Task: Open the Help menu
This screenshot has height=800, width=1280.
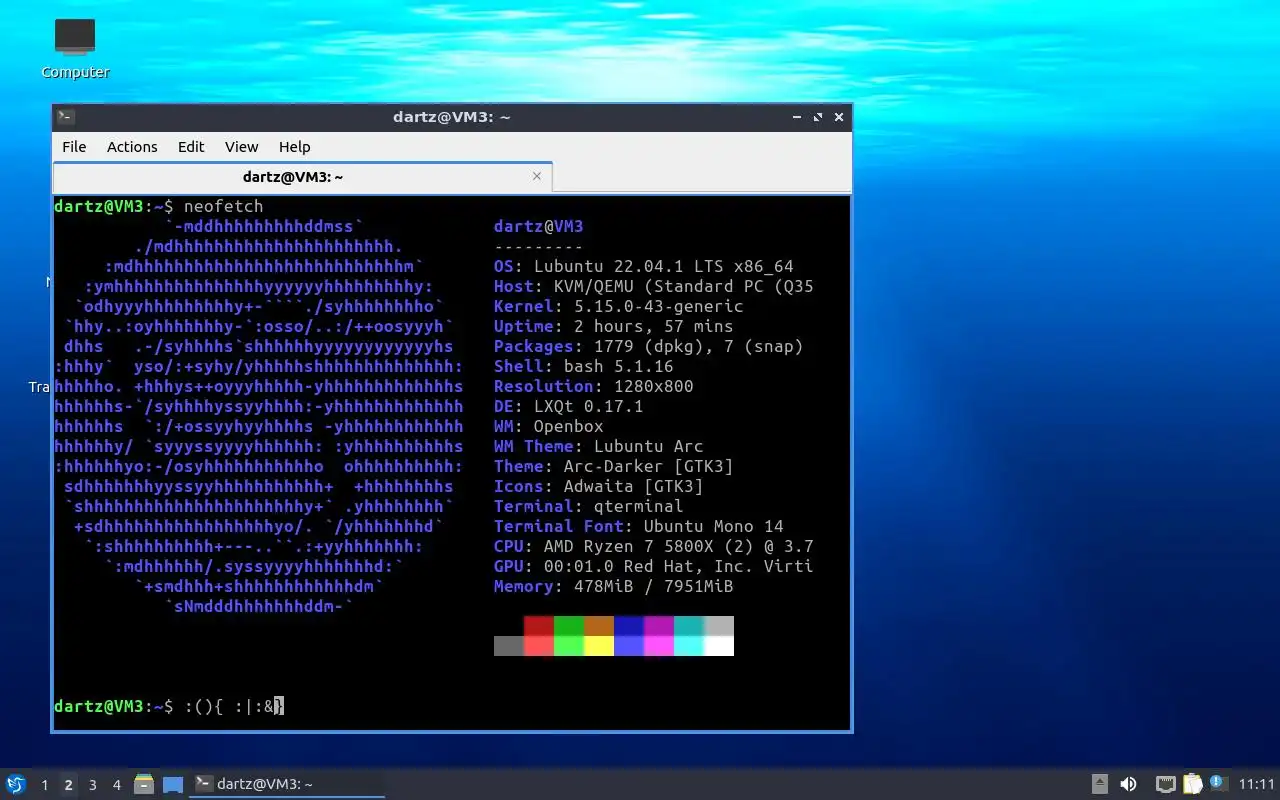Action: [294, 146]
